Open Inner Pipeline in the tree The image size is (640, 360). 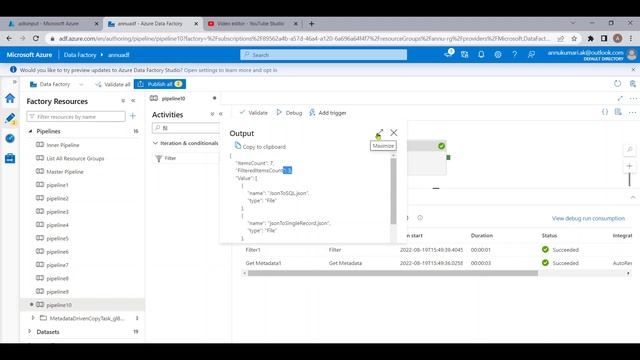coord(63,145)
